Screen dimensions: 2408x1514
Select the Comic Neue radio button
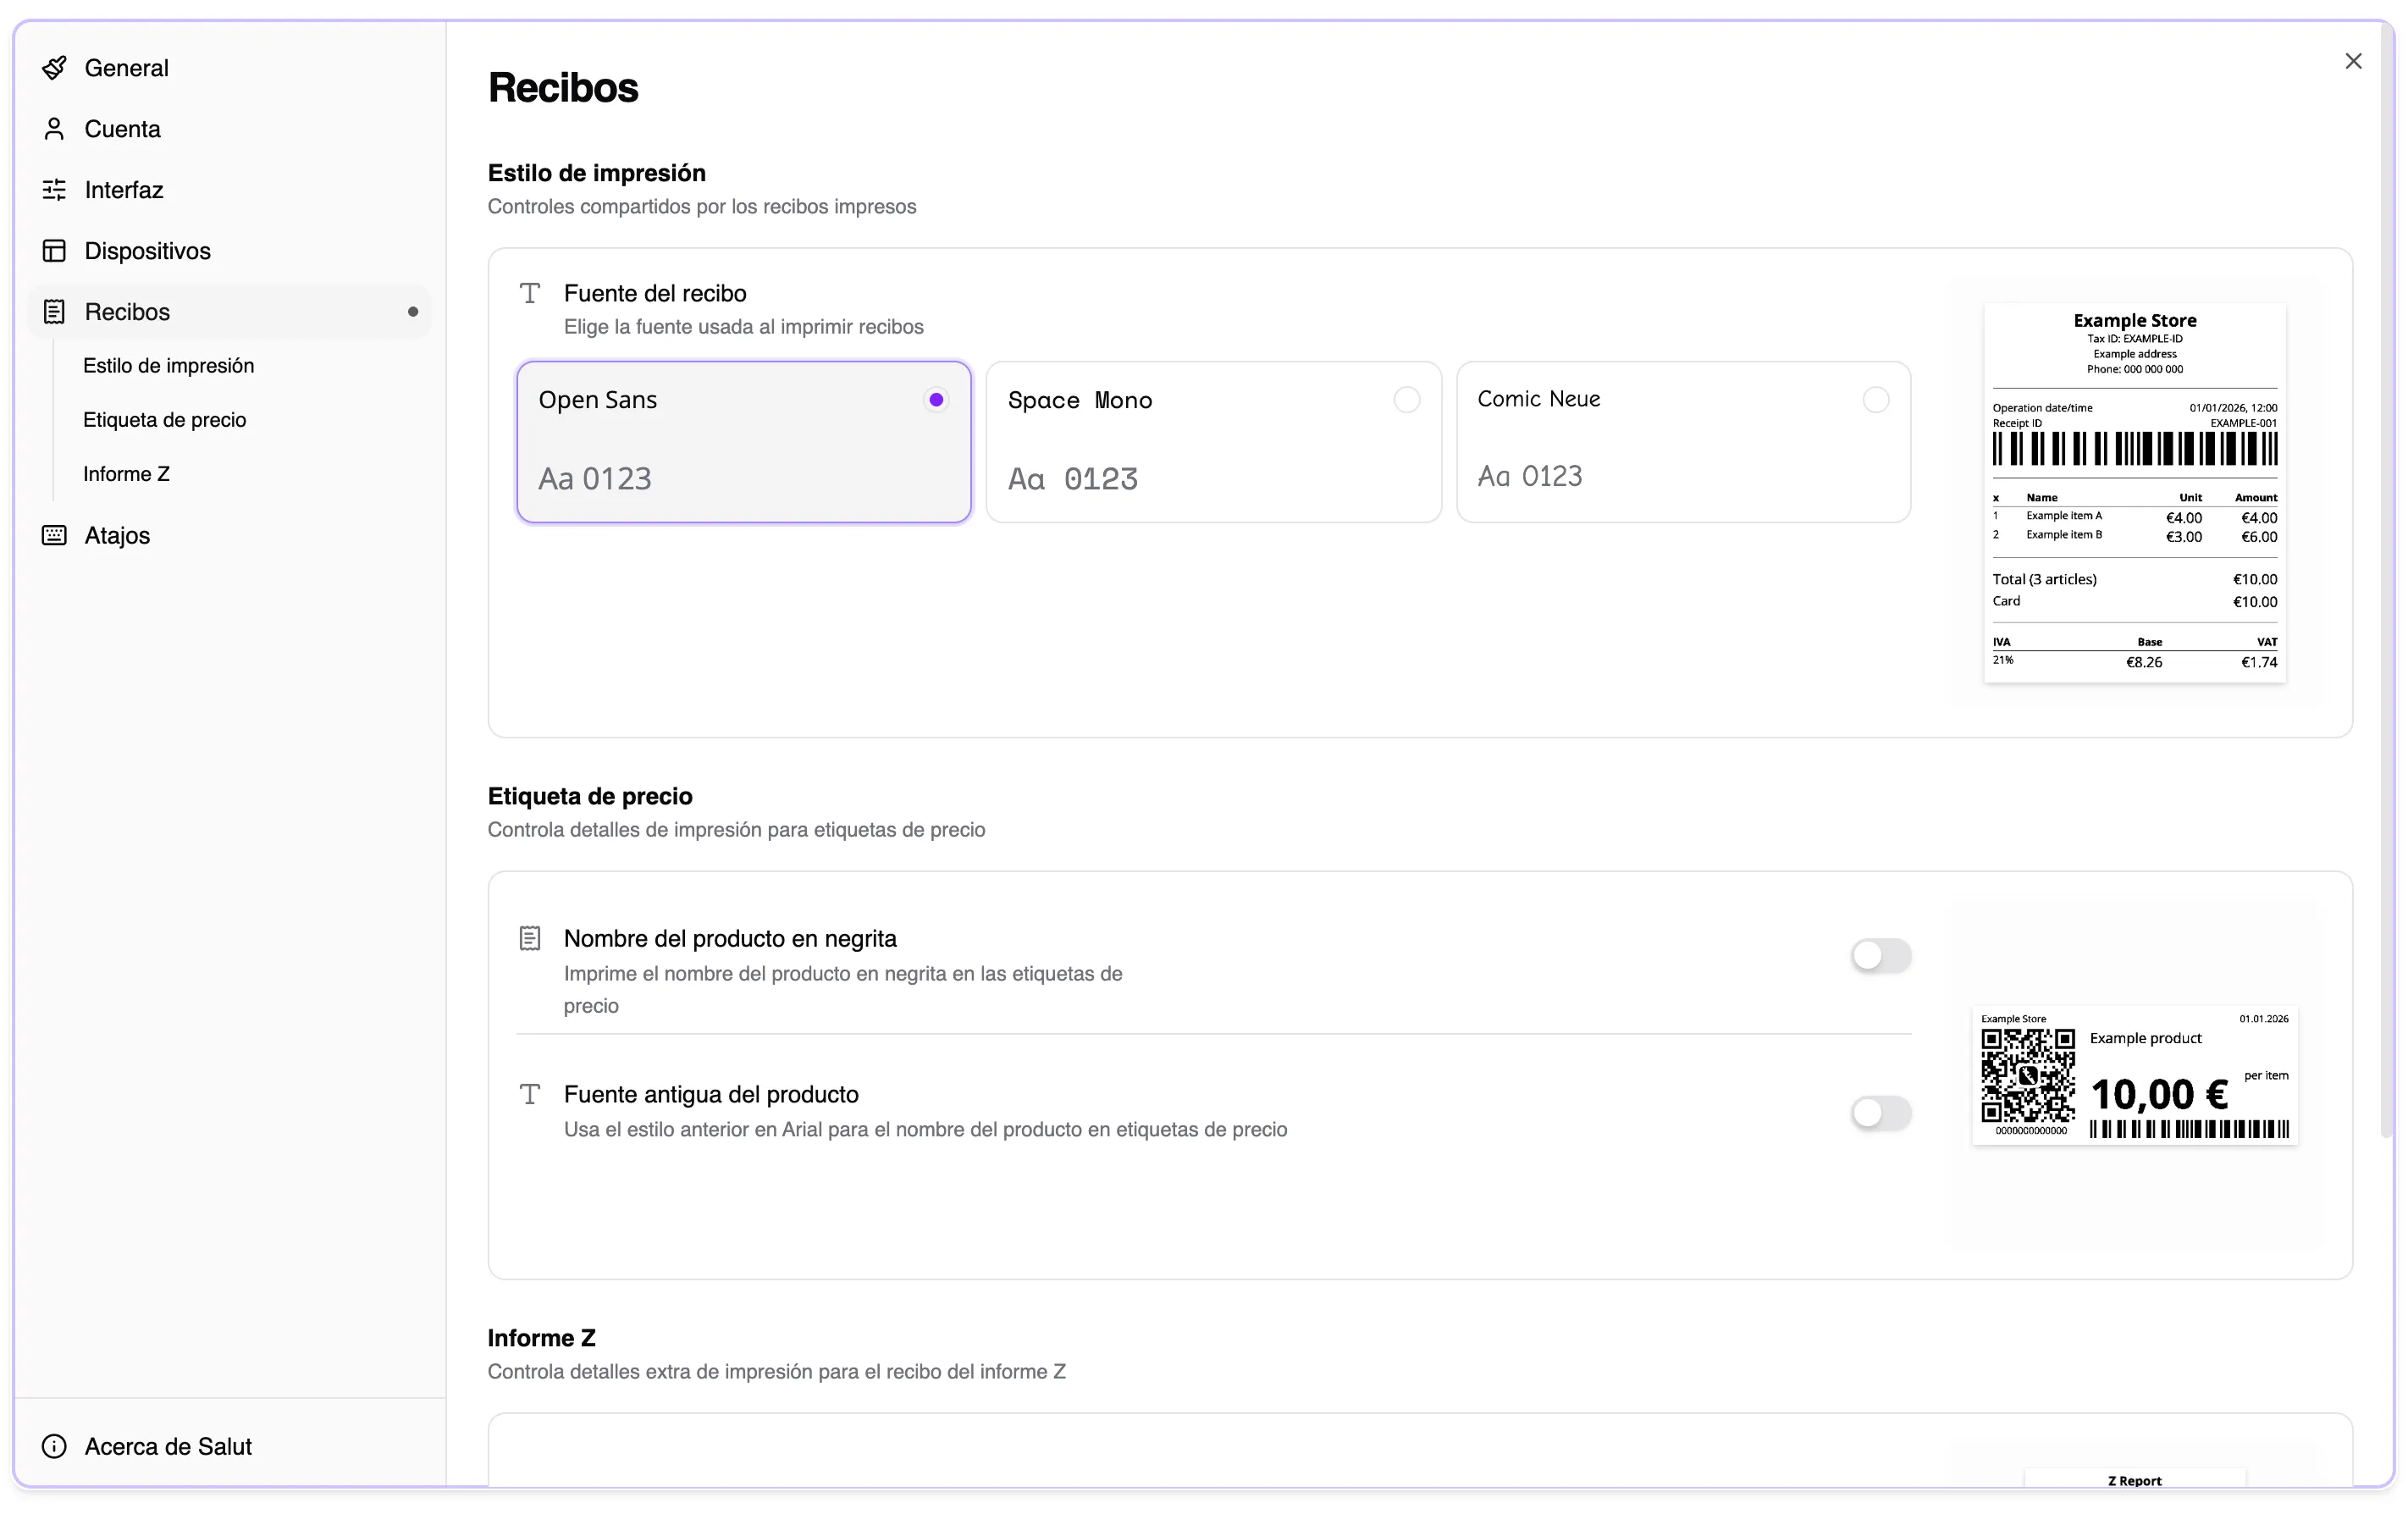tap(1876, 400)
